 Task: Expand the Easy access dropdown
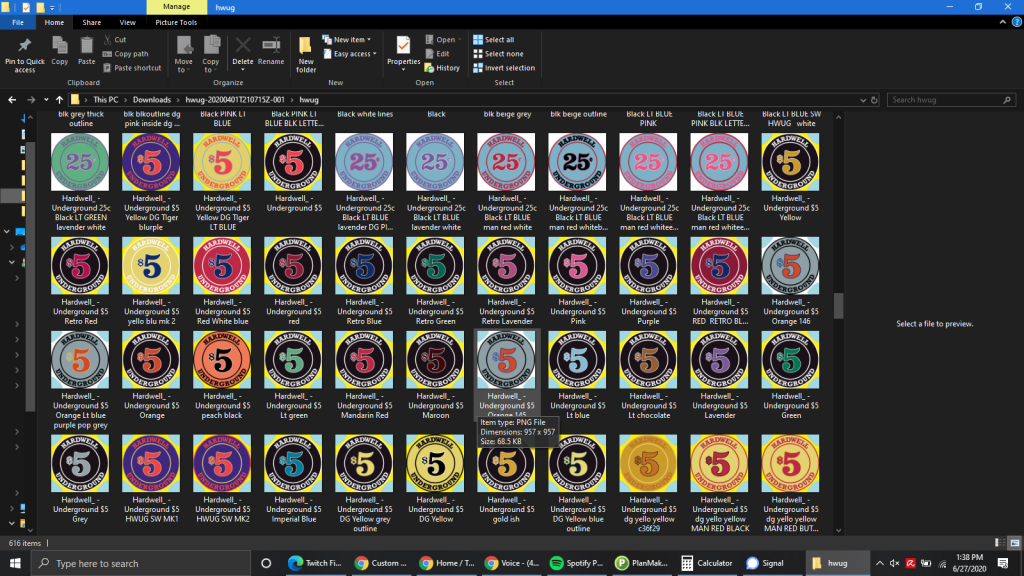point(351,54)
